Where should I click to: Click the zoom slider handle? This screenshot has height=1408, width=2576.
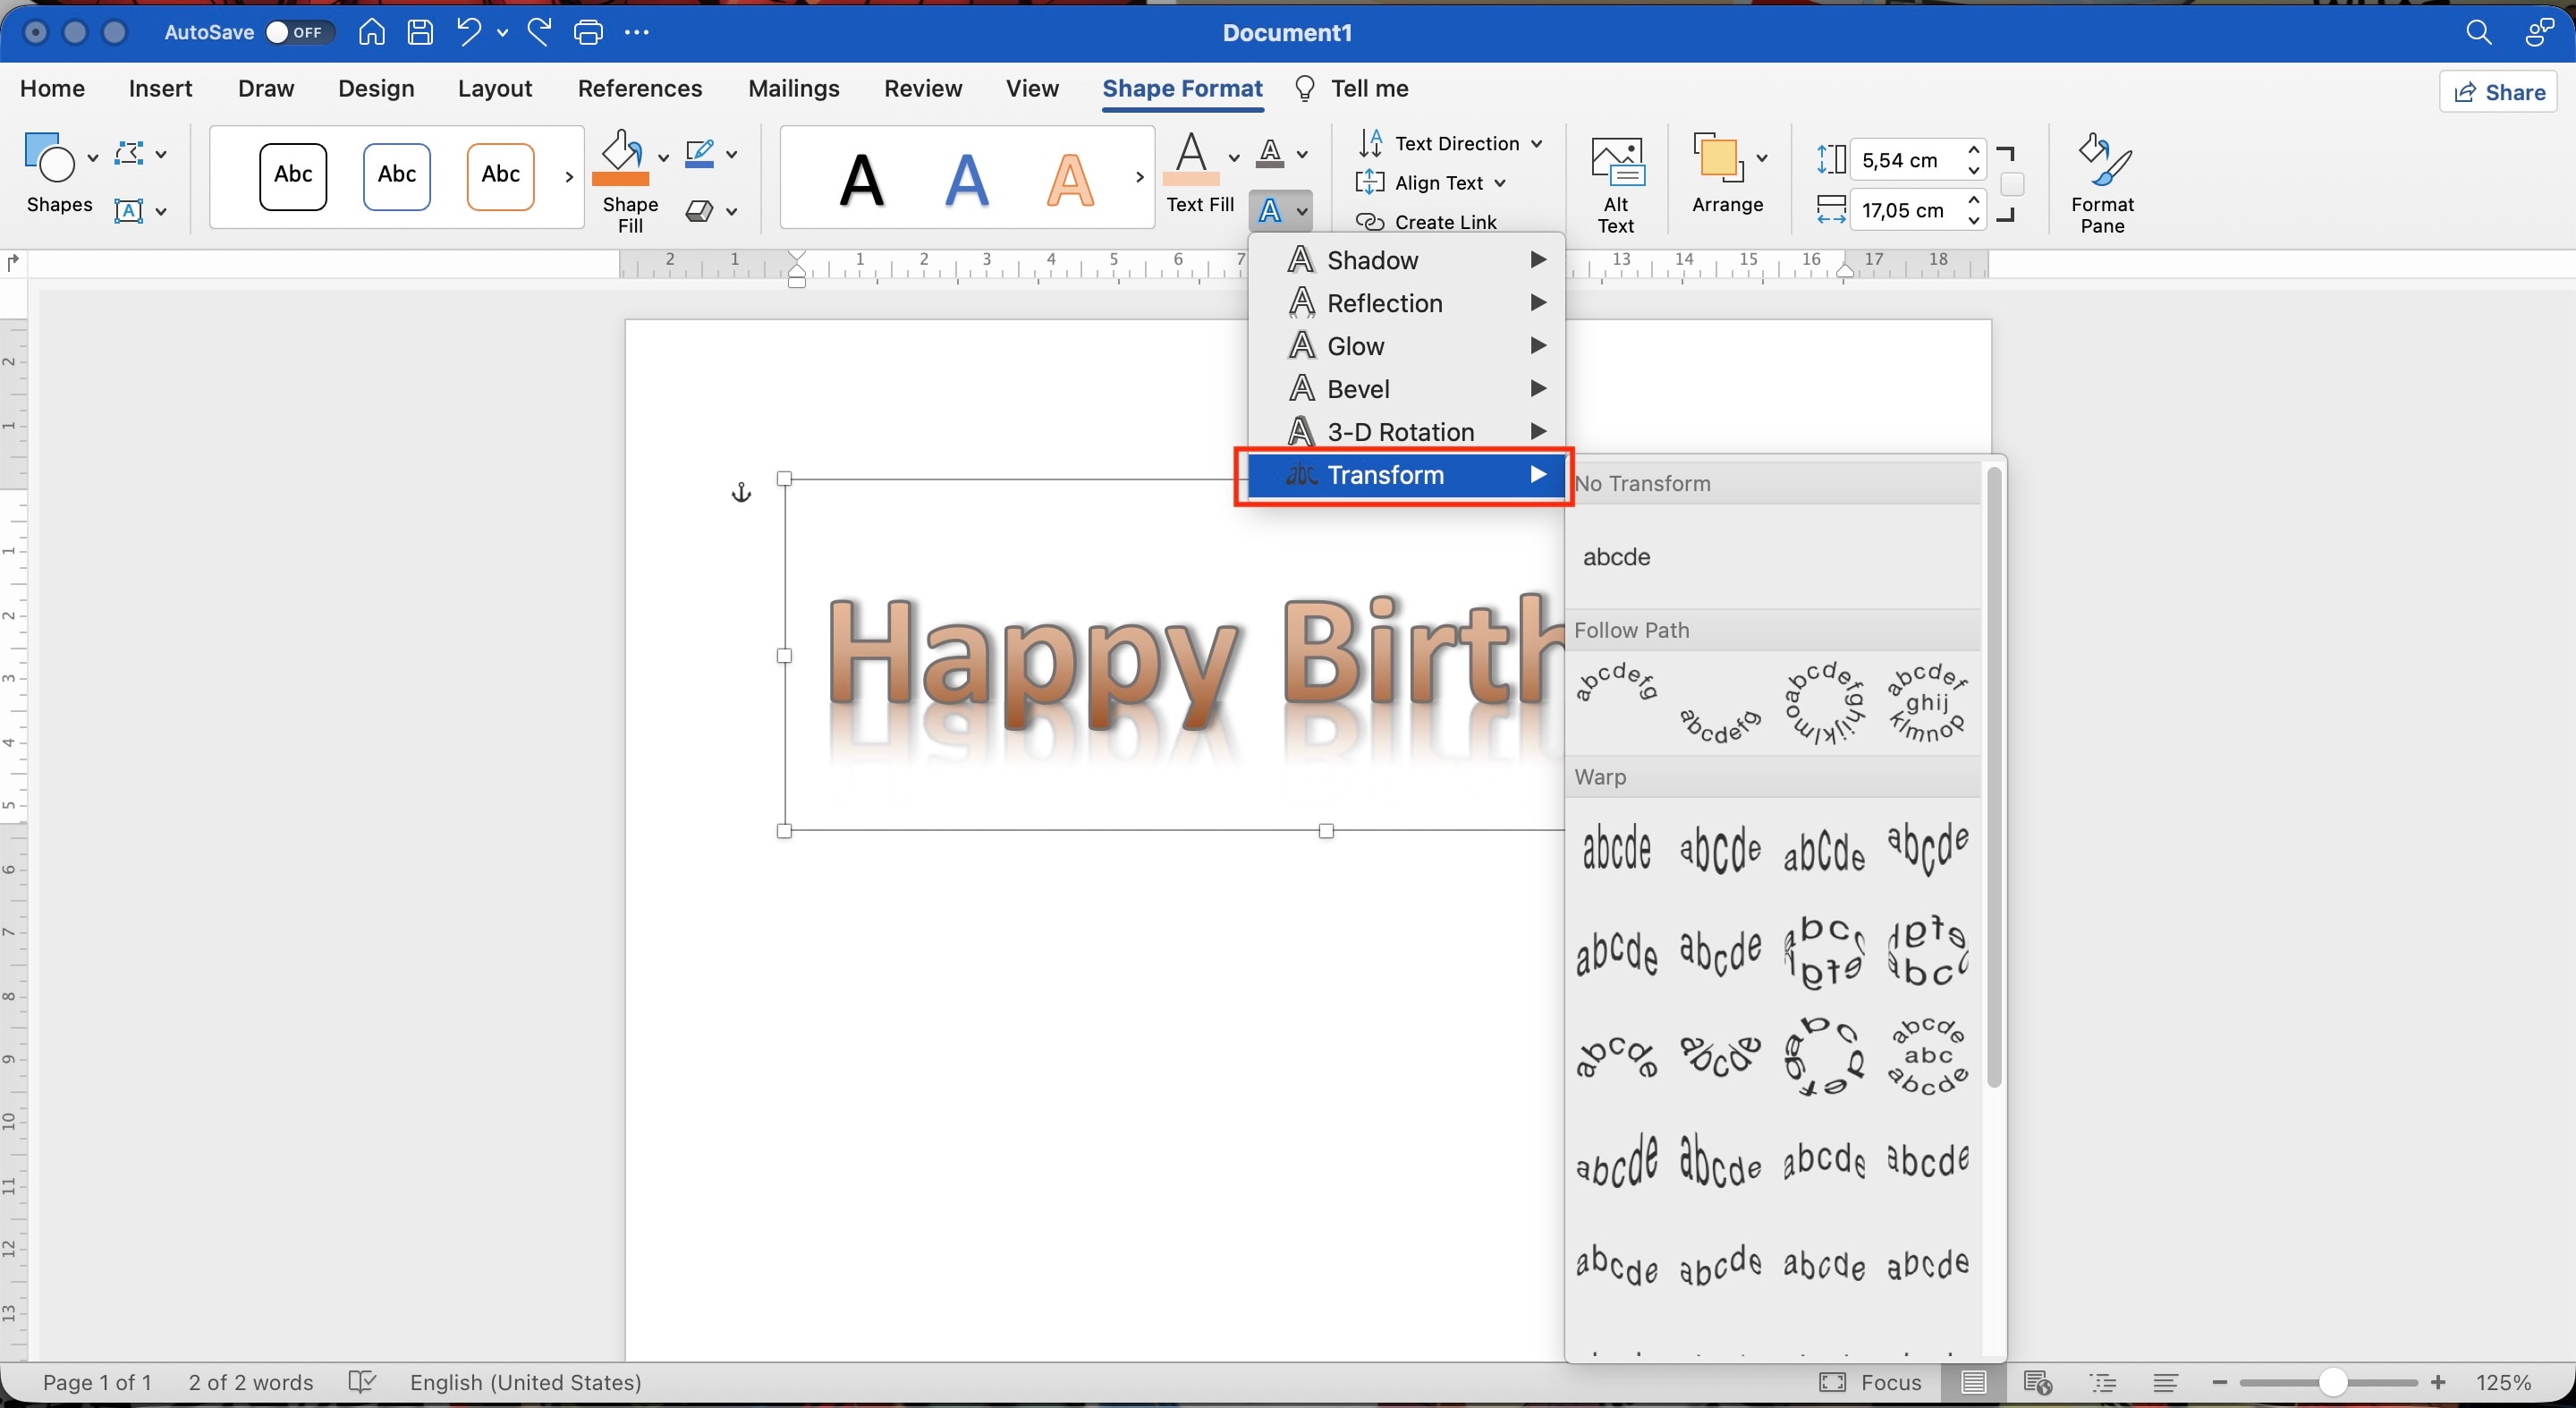coord(2332,1382)
